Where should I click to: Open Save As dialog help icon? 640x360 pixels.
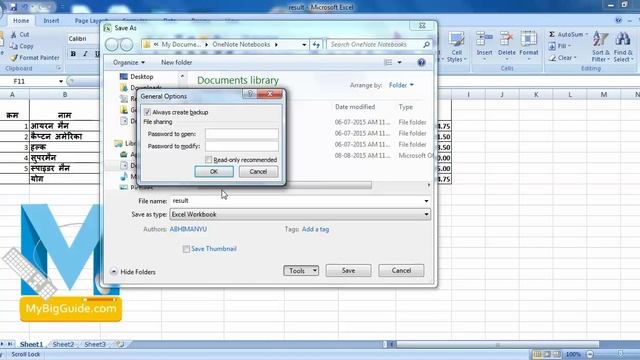pyautogui.click(x=421, y=62)
